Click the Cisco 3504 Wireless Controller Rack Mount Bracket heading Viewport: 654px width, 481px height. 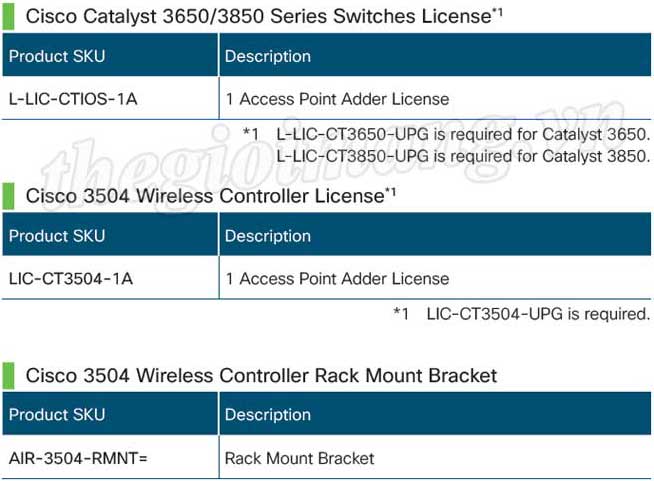(x=261, y=375)
